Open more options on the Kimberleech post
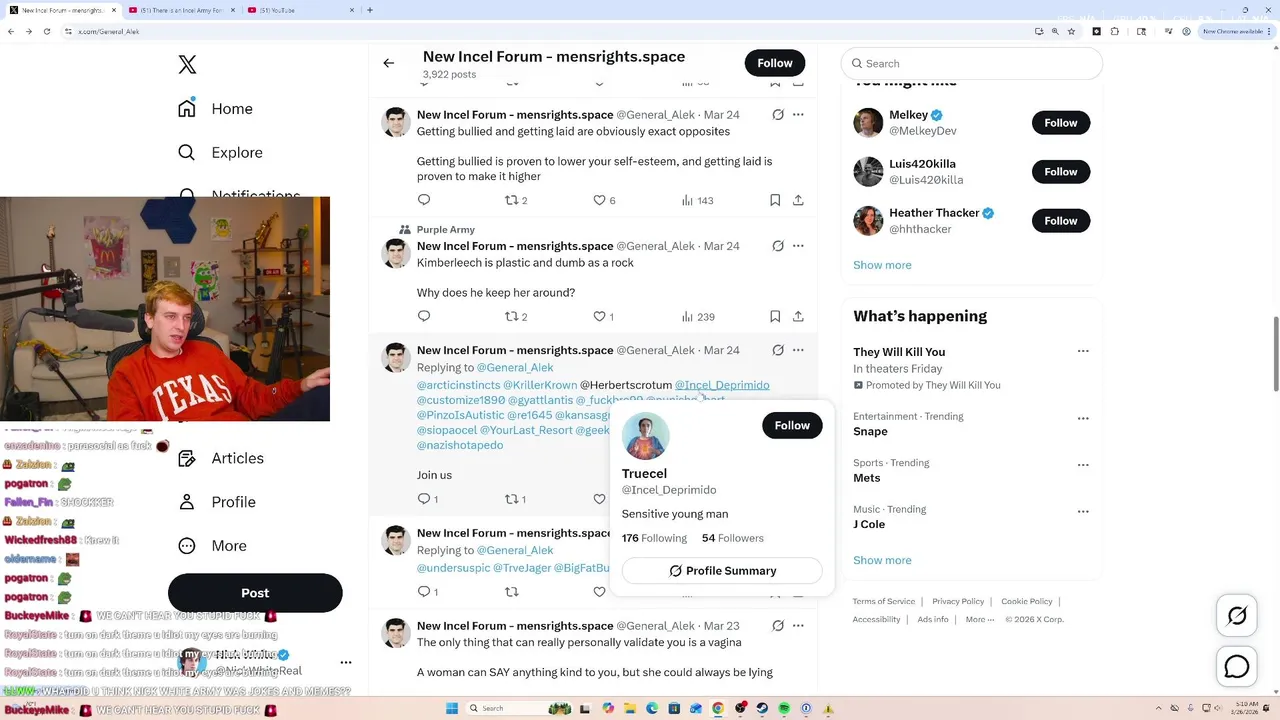Viewport: 1280px width, 720px height. [x=798, y=246]
